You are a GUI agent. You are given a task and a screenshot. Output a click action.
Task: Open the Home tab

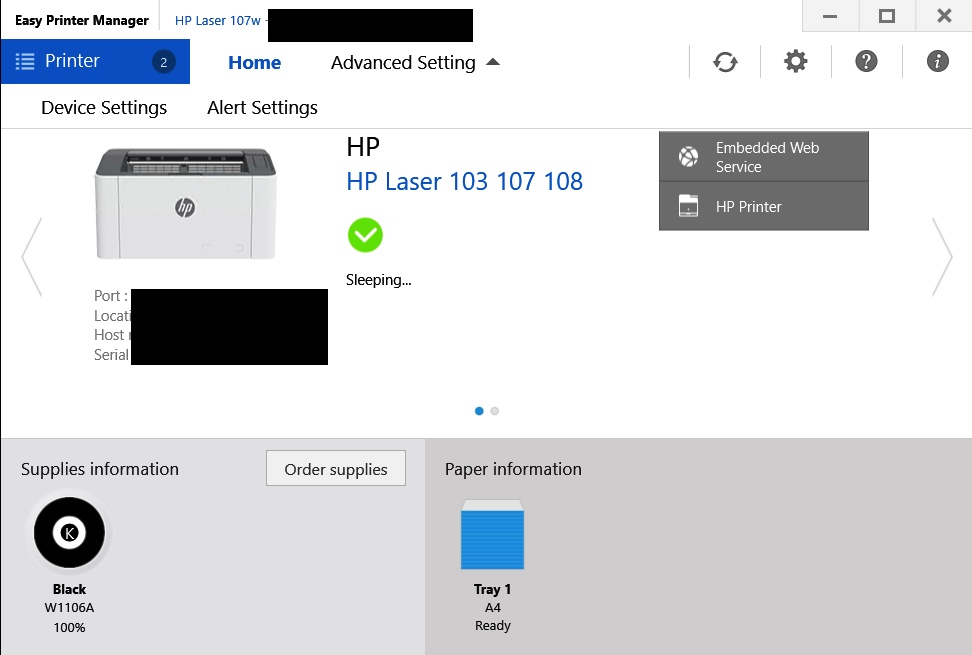[254, 63]
